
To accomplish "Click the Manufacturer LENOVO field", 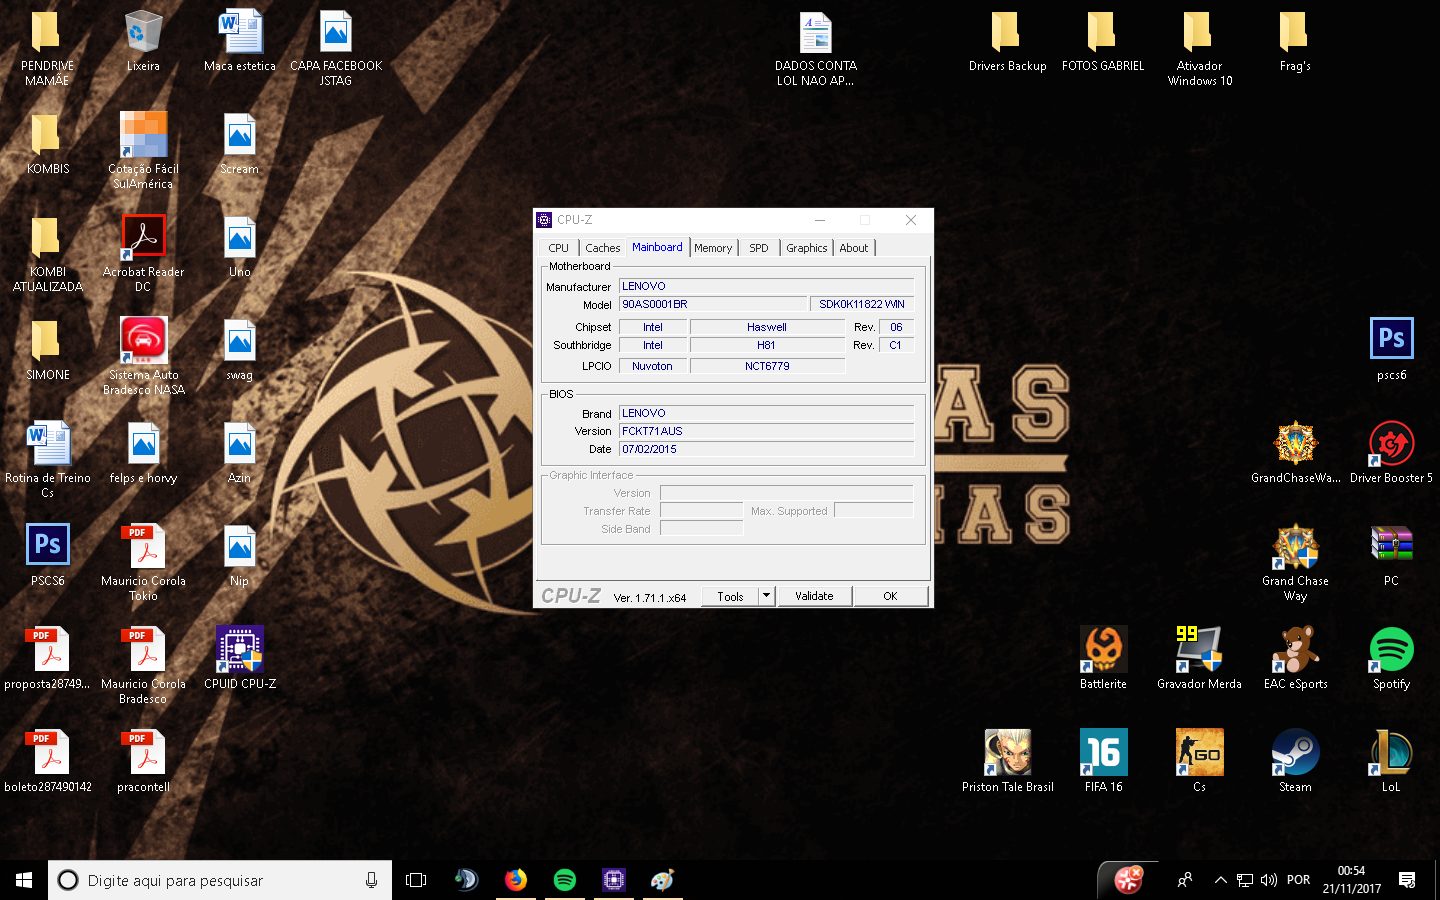I will point(766,286).
